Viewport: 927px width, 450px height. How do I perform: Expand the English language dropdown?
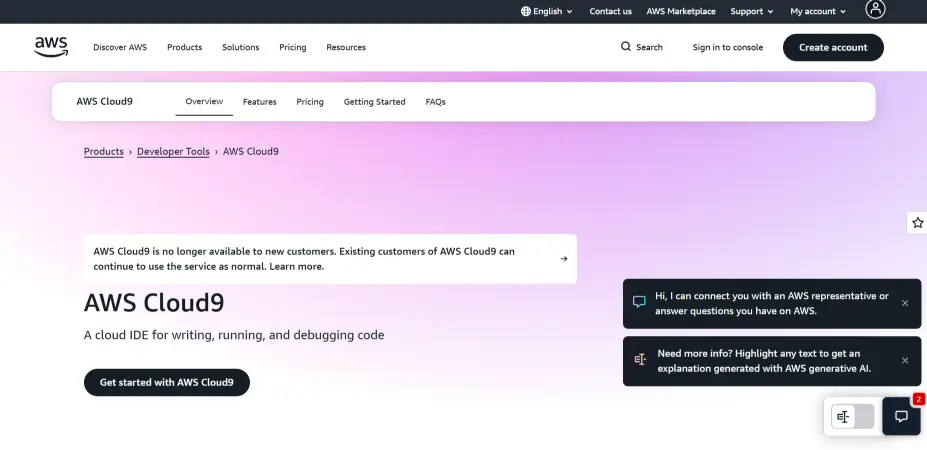click(547, 11)
